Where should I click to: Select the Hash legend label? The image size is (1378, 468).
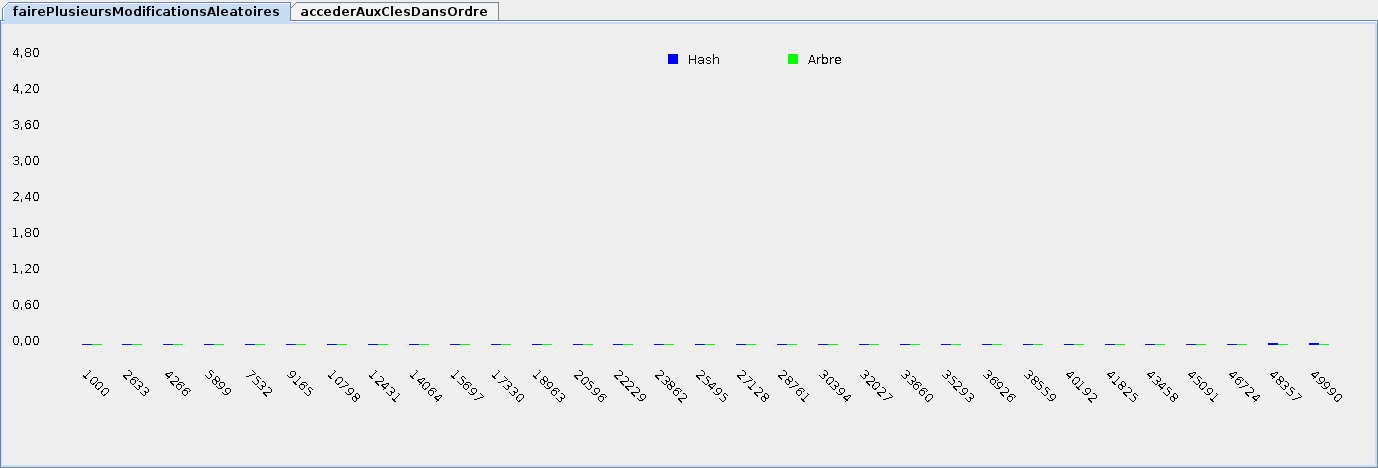point(704,59)
